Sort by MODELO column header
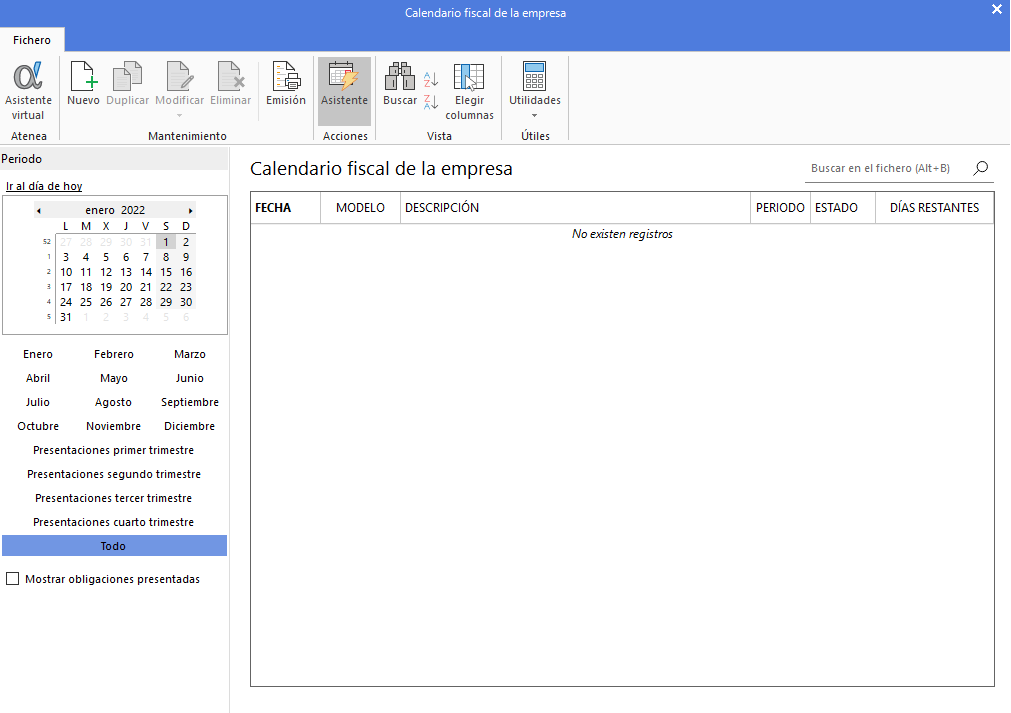 360,208
